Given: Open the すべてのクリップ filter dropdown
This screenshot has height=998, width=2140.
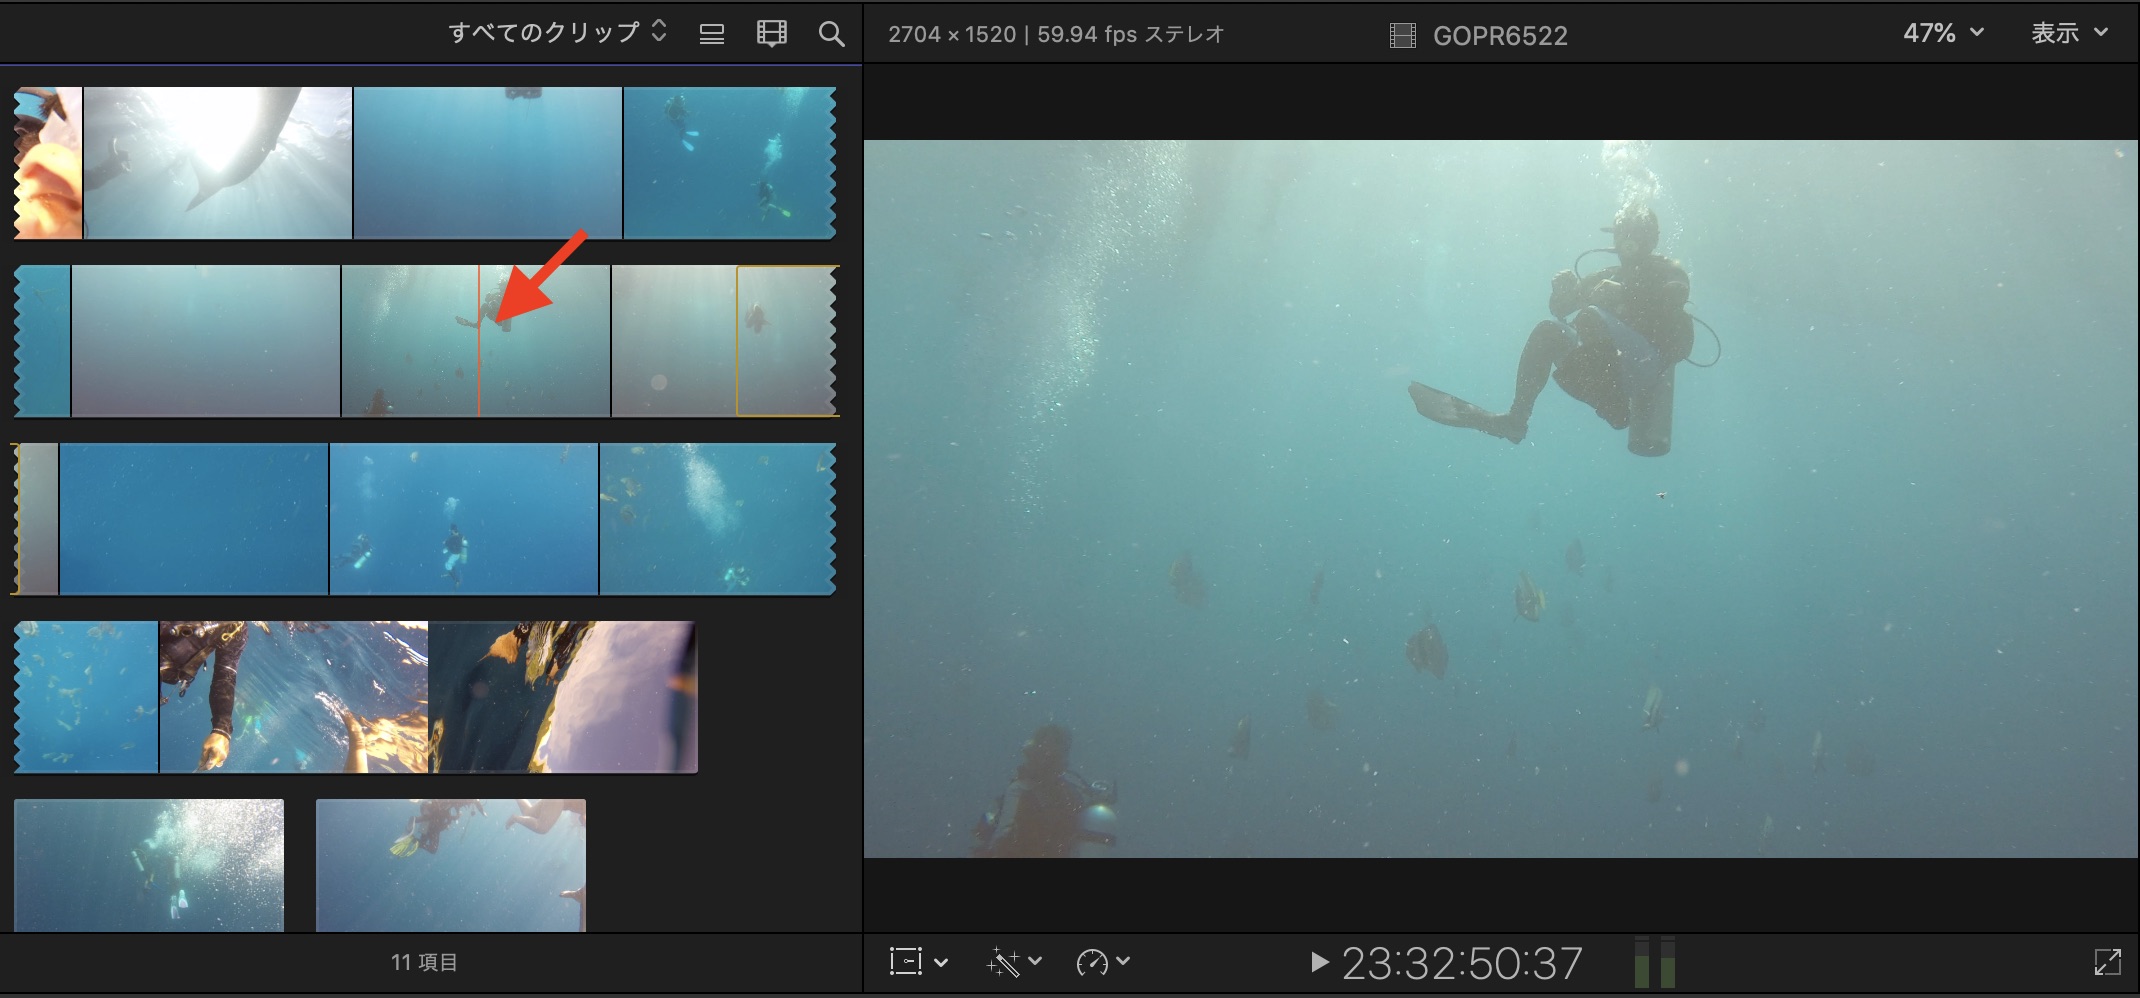Looking at the screenshot, I should click(x=556, y=32).
